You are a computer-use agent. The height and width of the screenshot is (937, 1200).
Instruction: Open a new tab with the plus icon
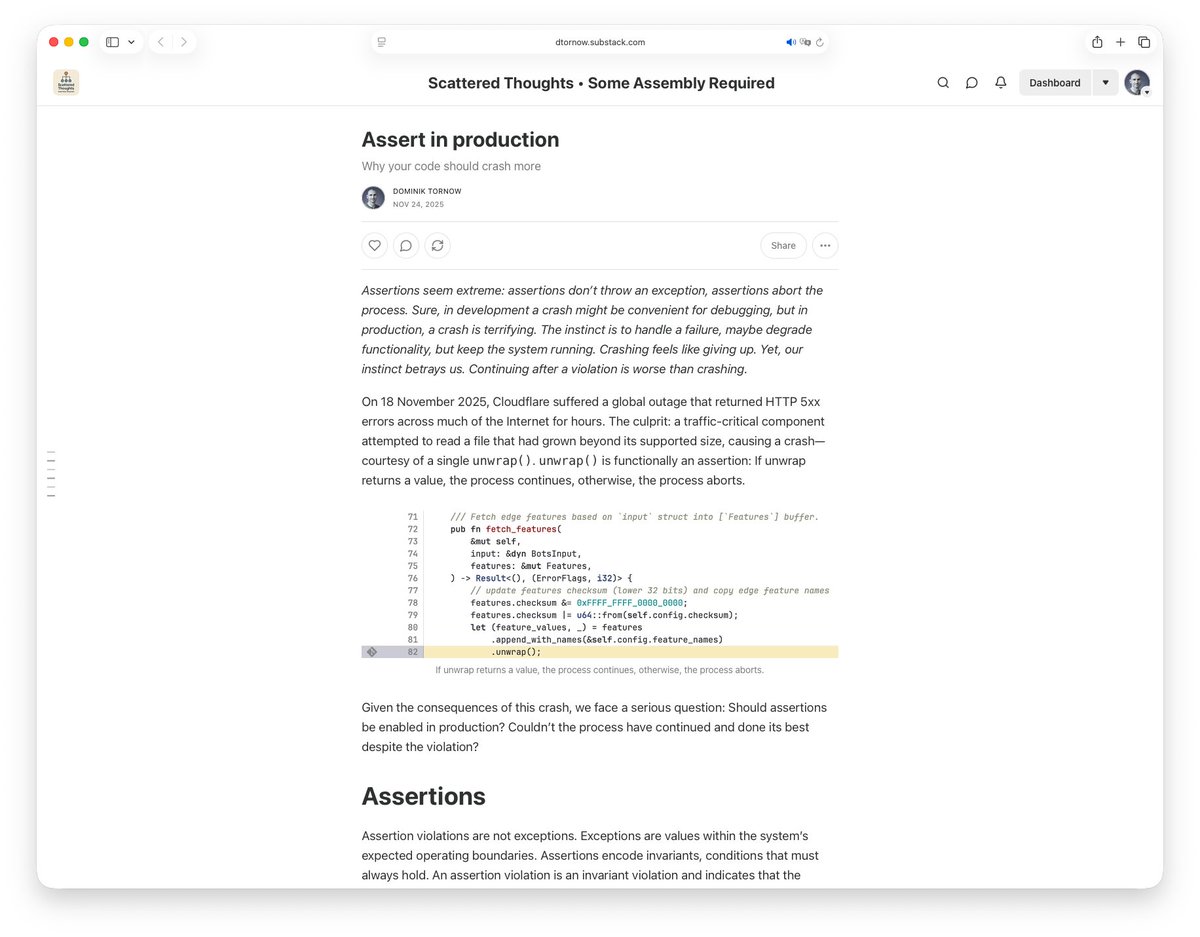click(x=1120, y=42)
